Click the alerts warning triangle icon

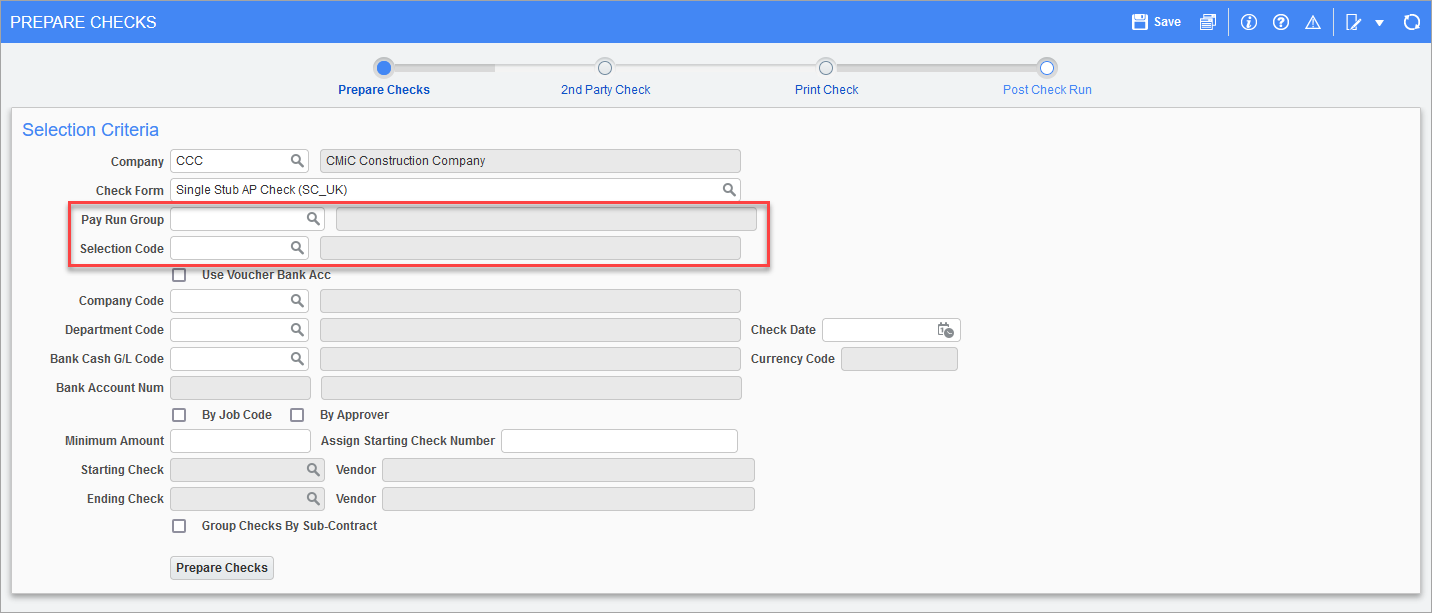(1313, 21)
